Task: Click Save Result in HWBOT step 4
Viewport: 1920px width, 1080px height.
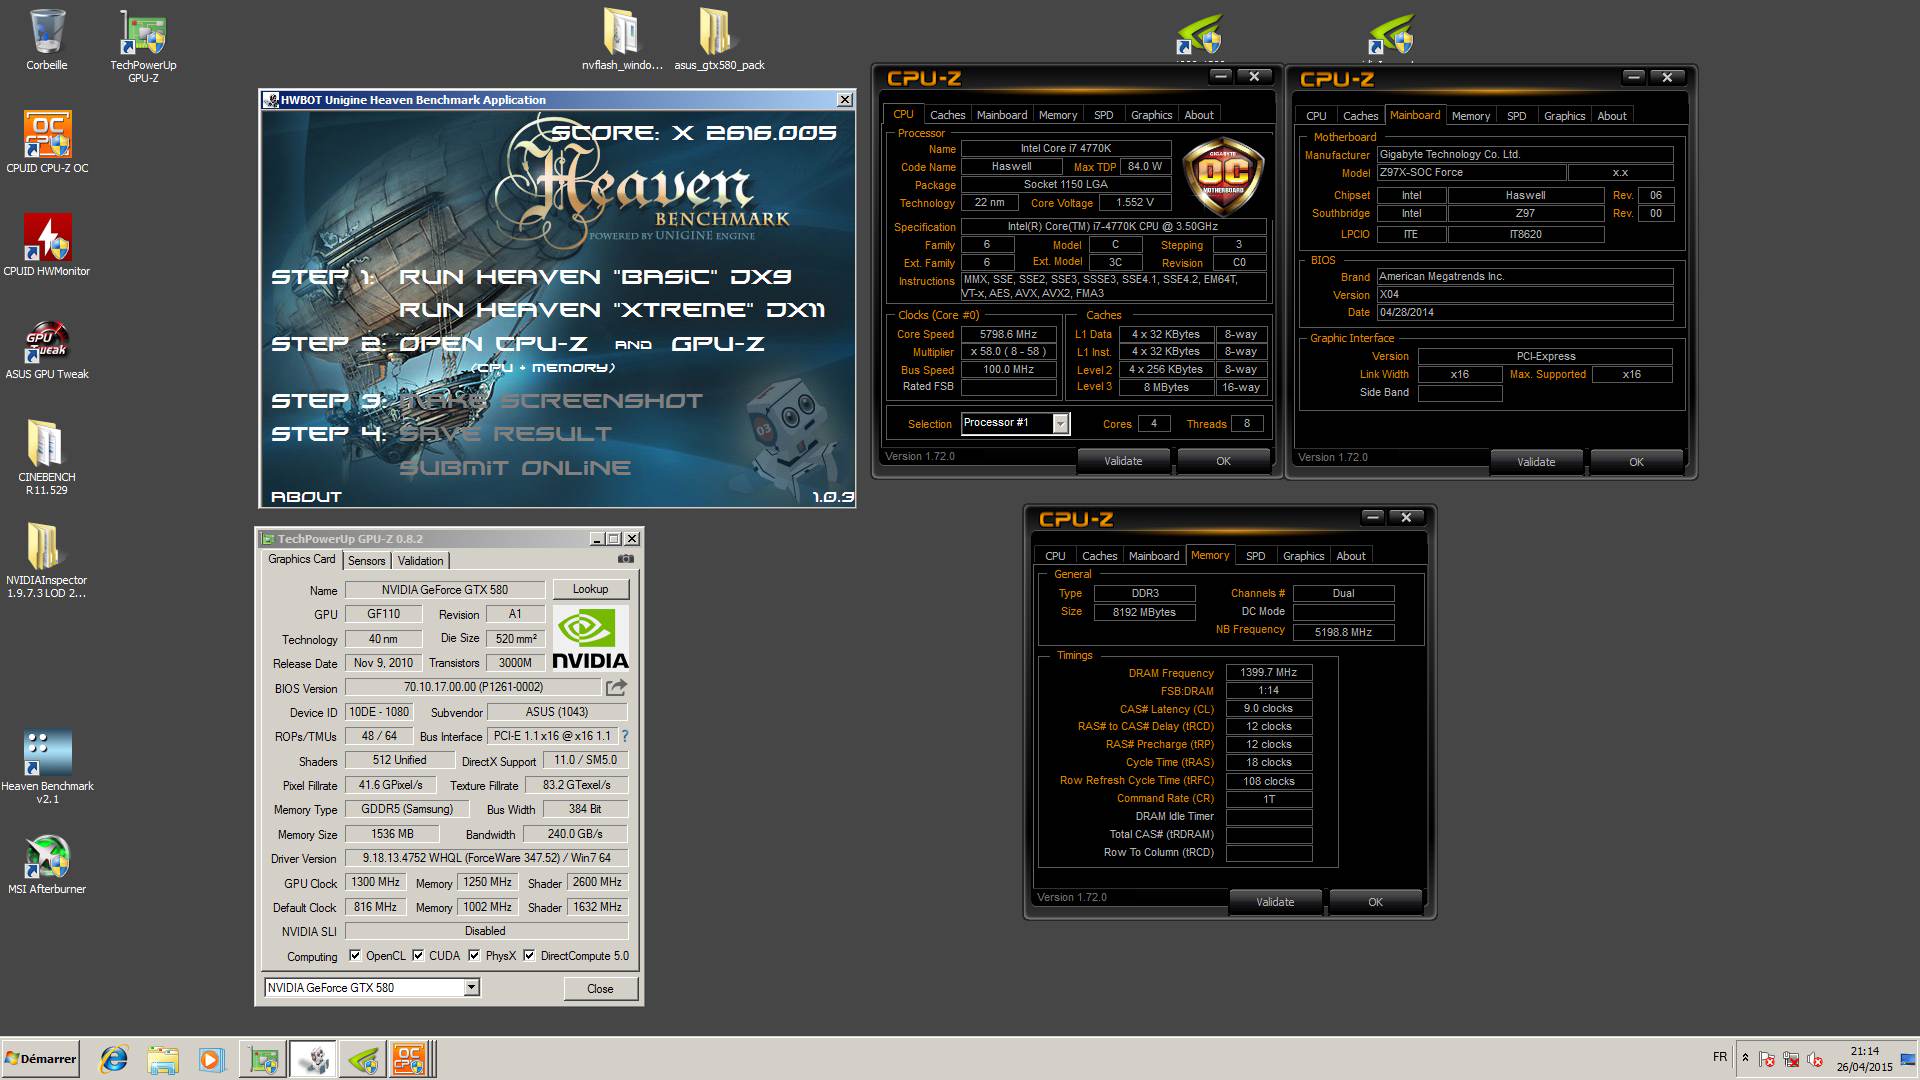Action: coord(505,434)
